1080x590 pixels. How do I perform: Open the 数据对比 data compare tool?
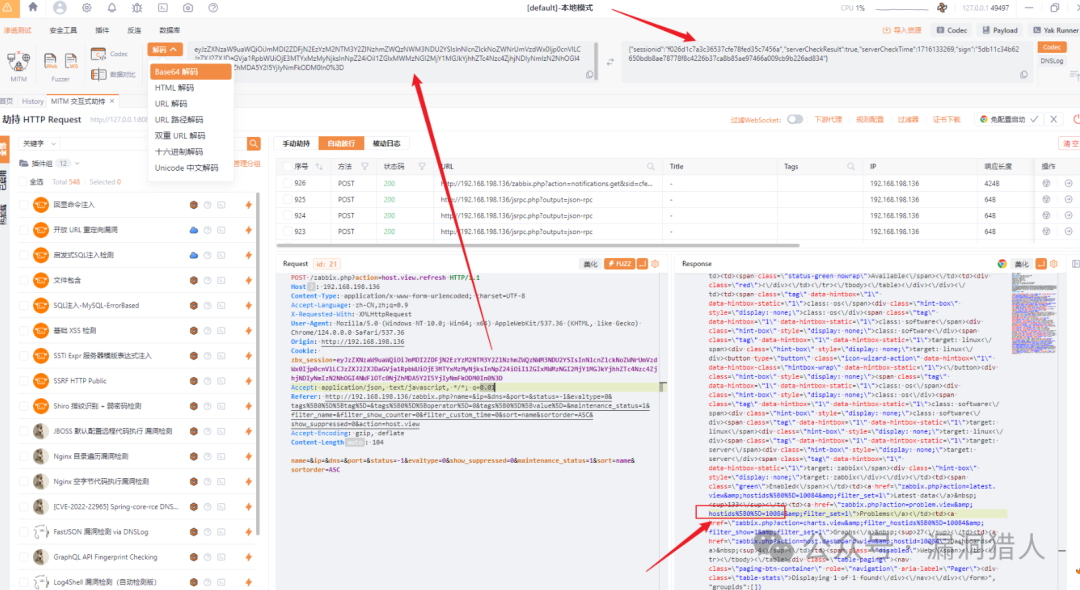pyautogui.click(x=114, y=74)
